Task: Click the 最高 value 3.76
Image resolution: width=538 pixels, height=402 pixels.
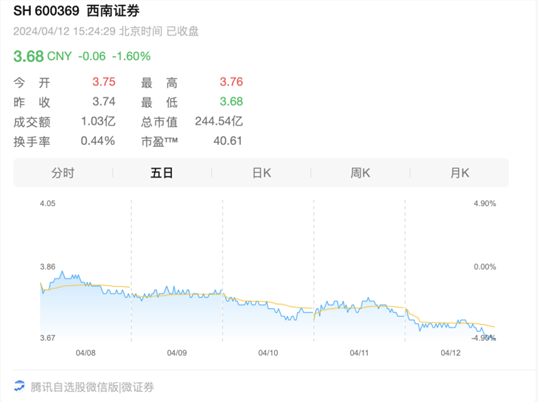Action: [x=231, y=82]
